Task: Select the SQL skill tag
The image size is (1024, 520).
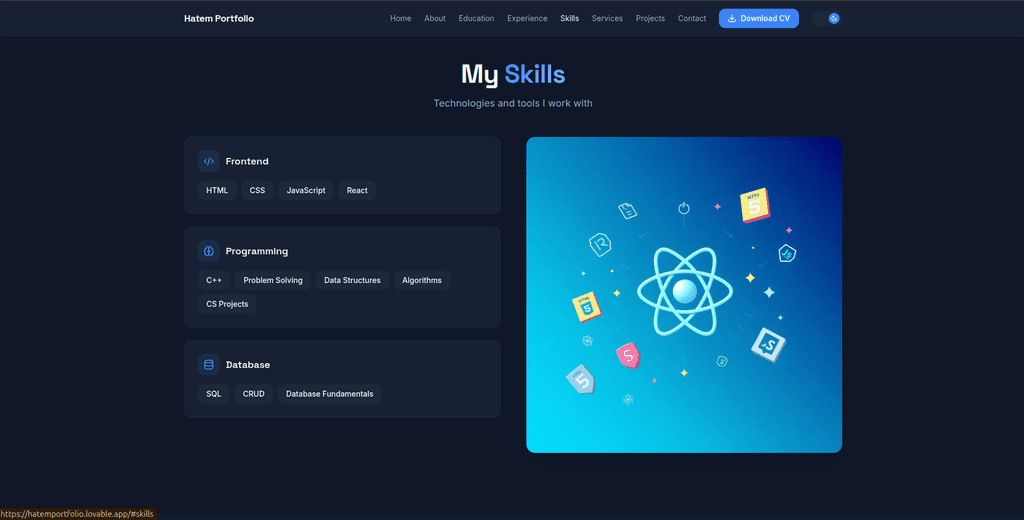Action: pos(214,394)
